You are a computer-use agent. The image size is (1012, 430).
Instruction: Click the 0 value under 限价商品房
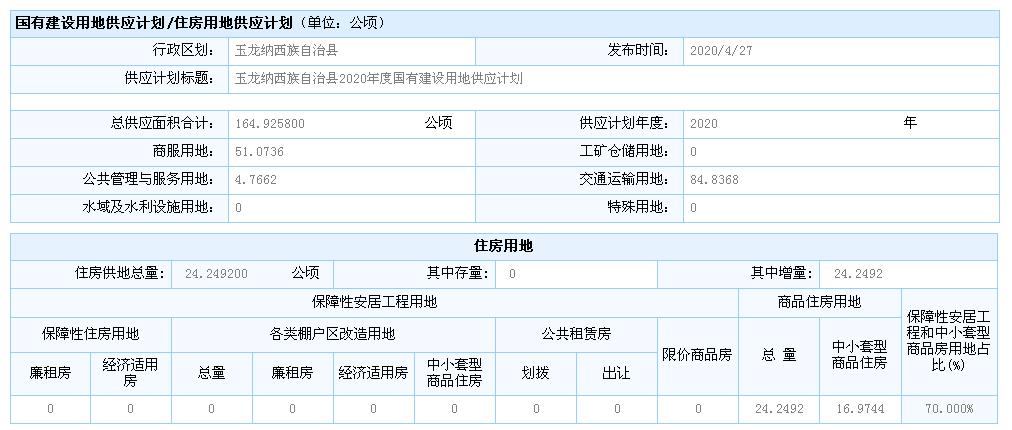click(698, 409)
